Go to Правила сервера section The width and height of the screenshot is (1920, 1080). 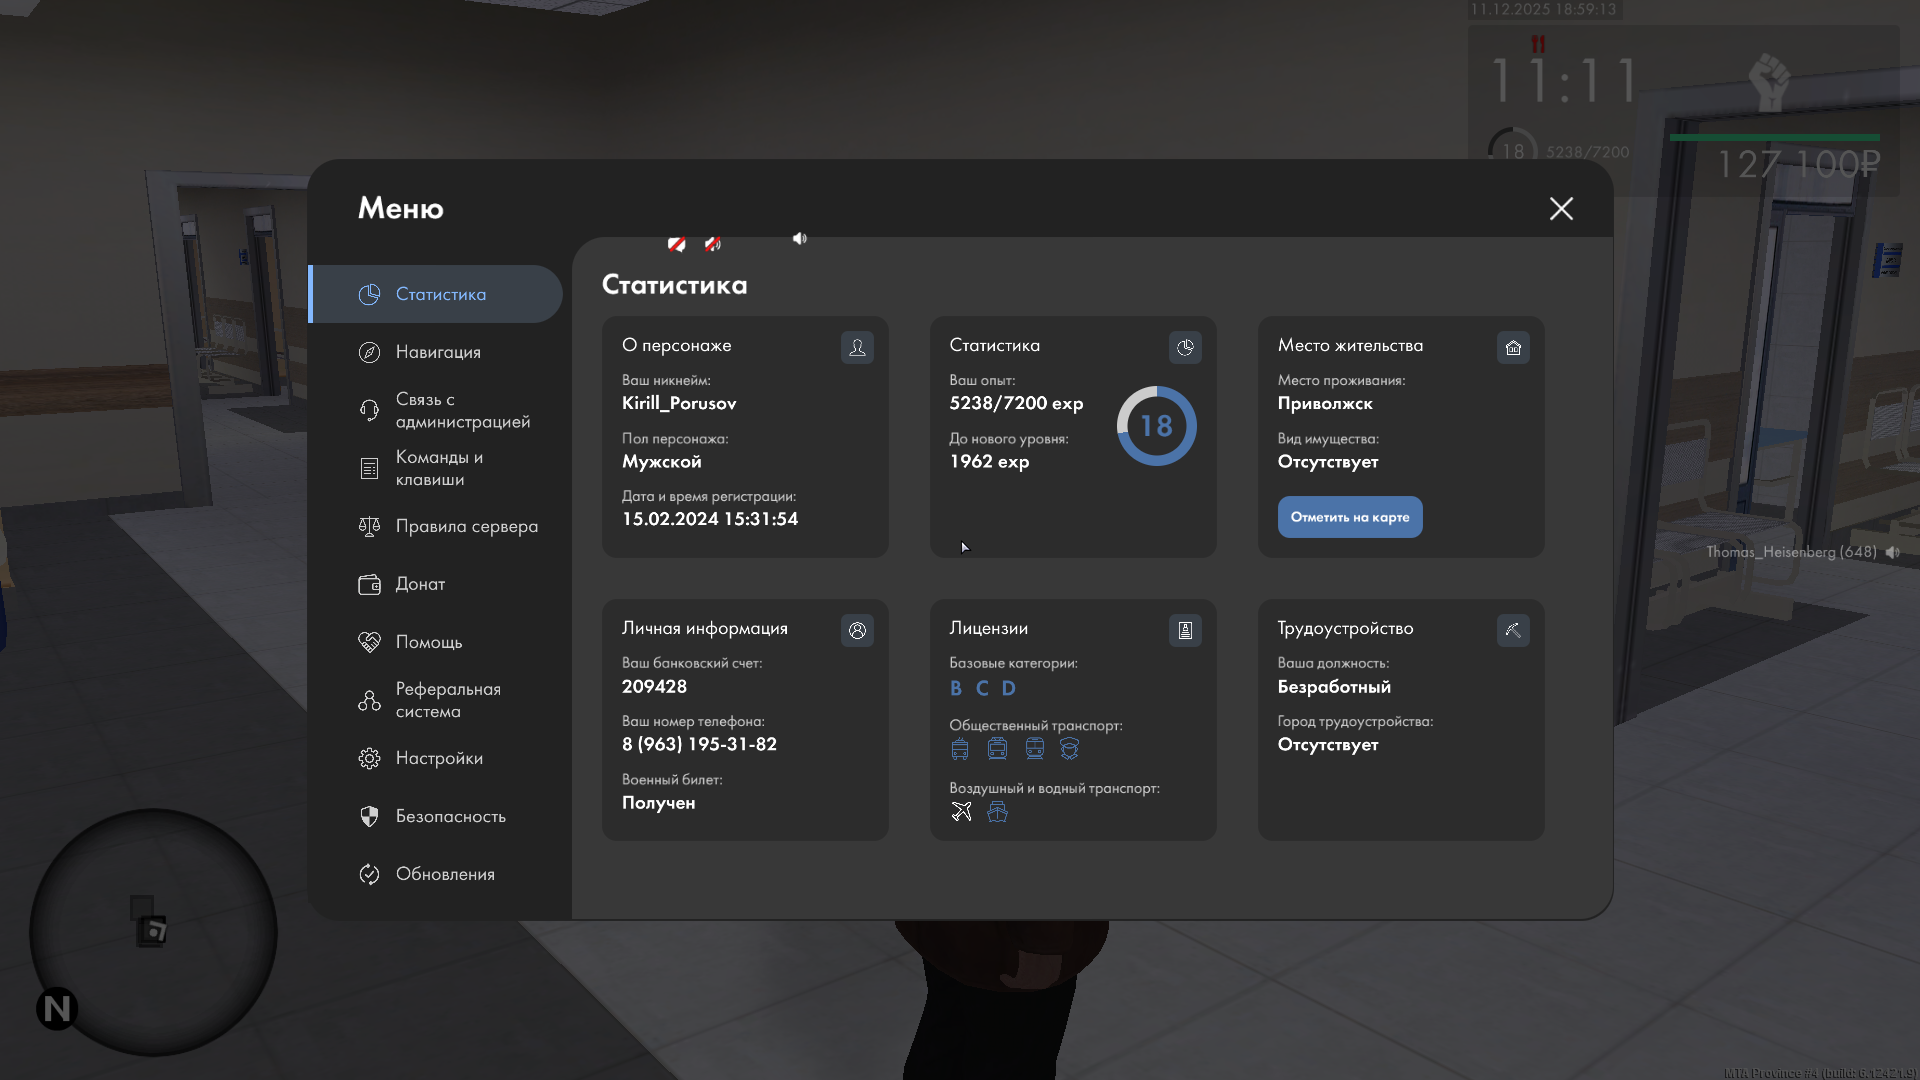[466, 526]
